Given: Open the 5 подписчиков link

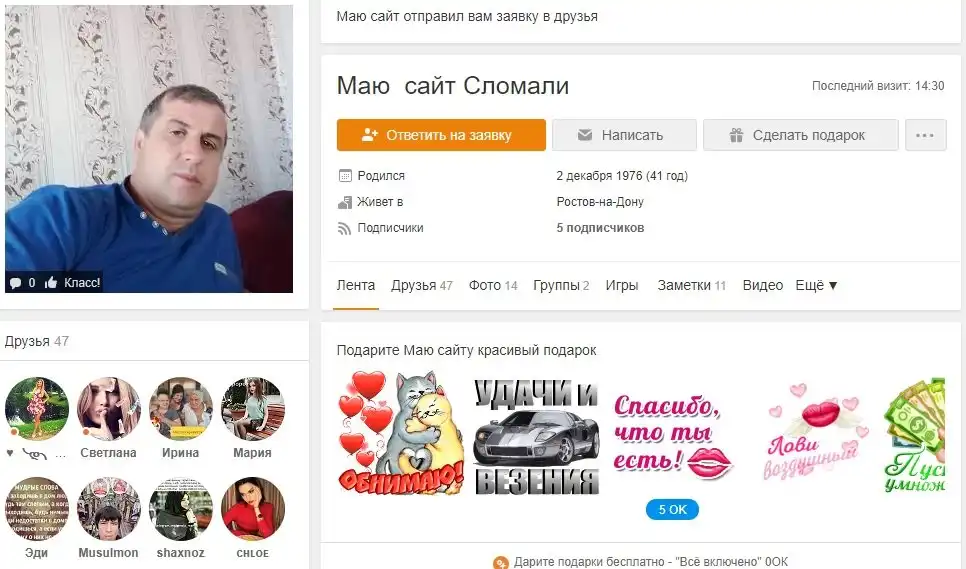Looking at the screenshot, I should click(x=600, y=228).
